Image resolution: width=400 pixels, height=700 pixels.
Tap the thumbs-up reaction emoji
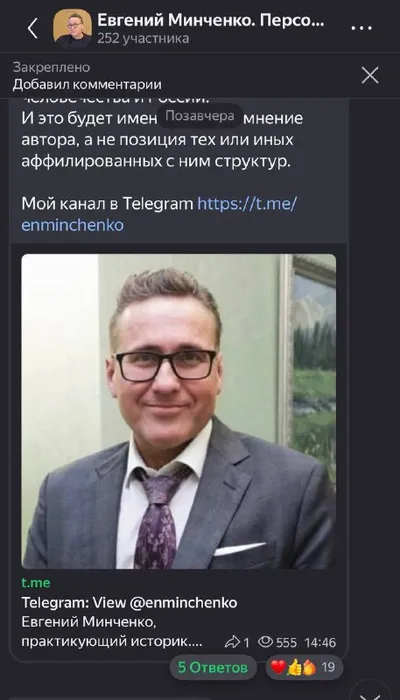[x=294, y=668]
